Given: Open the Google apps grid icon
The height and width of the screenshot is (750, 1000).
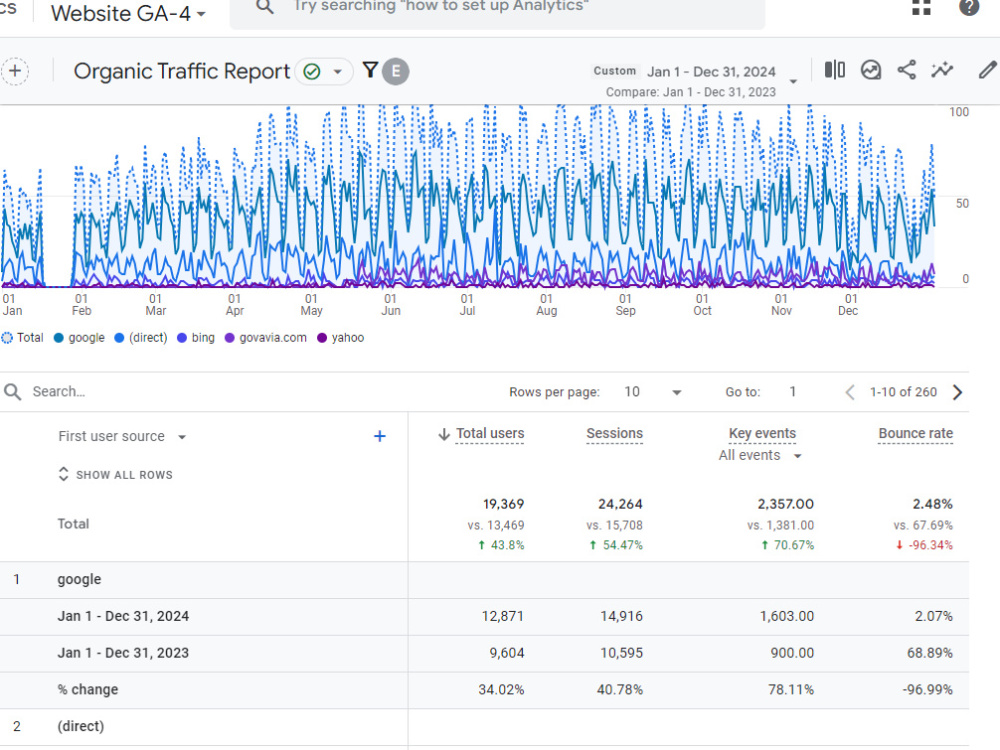Looking at the screenshot, I should (922, 6).
